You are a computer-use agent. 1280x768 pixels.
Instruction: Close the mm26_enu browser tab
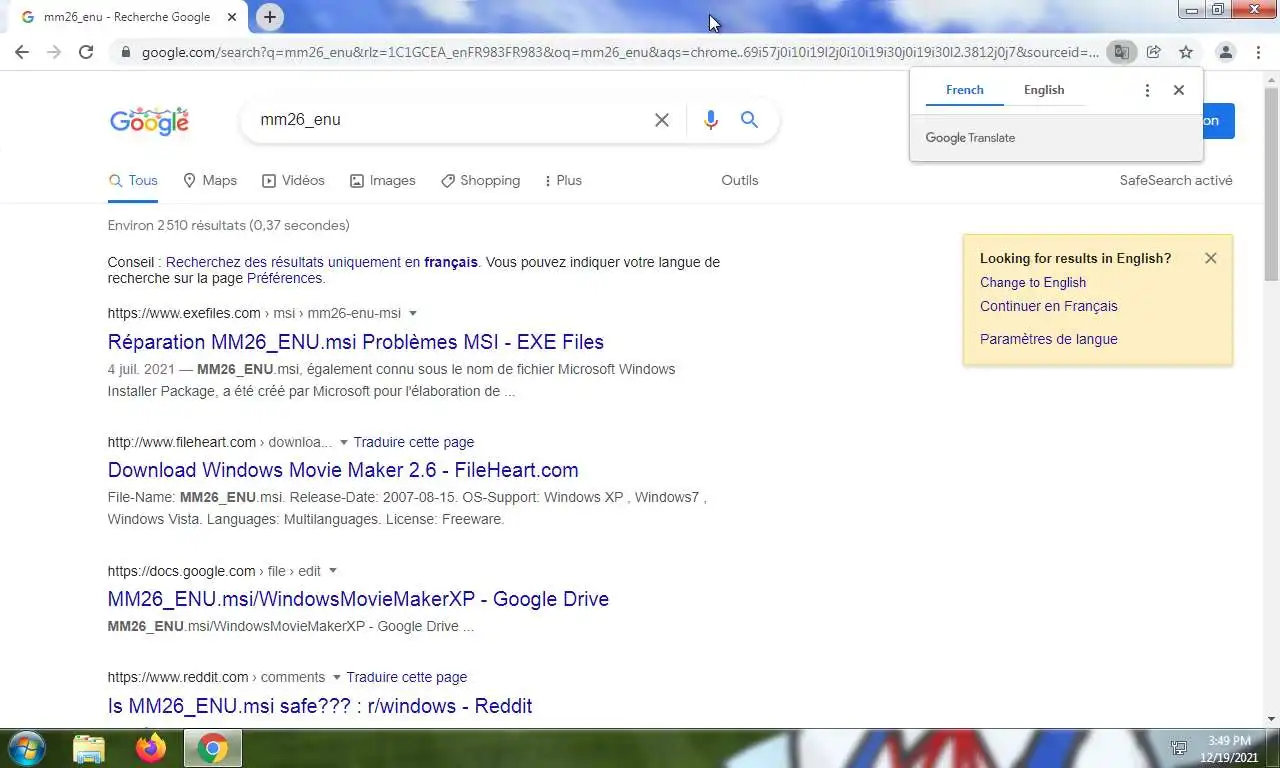pos(233,17)
